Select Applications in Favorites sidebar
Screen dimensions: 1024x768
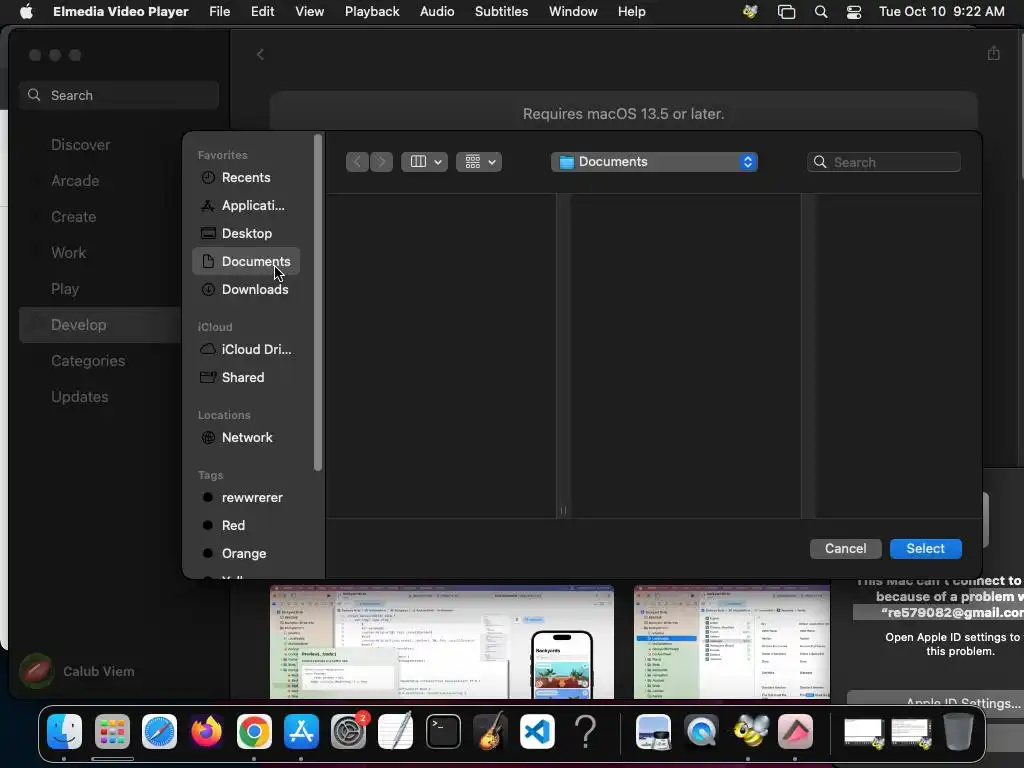(246, 206)
